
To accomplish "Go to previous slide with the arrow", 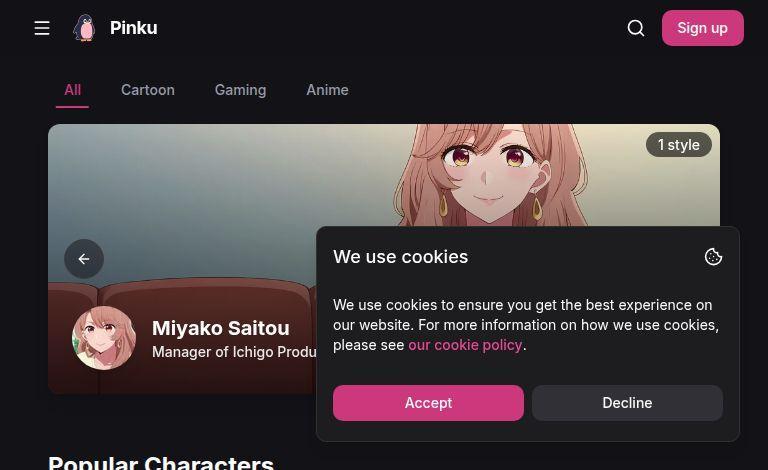I will [84, 258].
